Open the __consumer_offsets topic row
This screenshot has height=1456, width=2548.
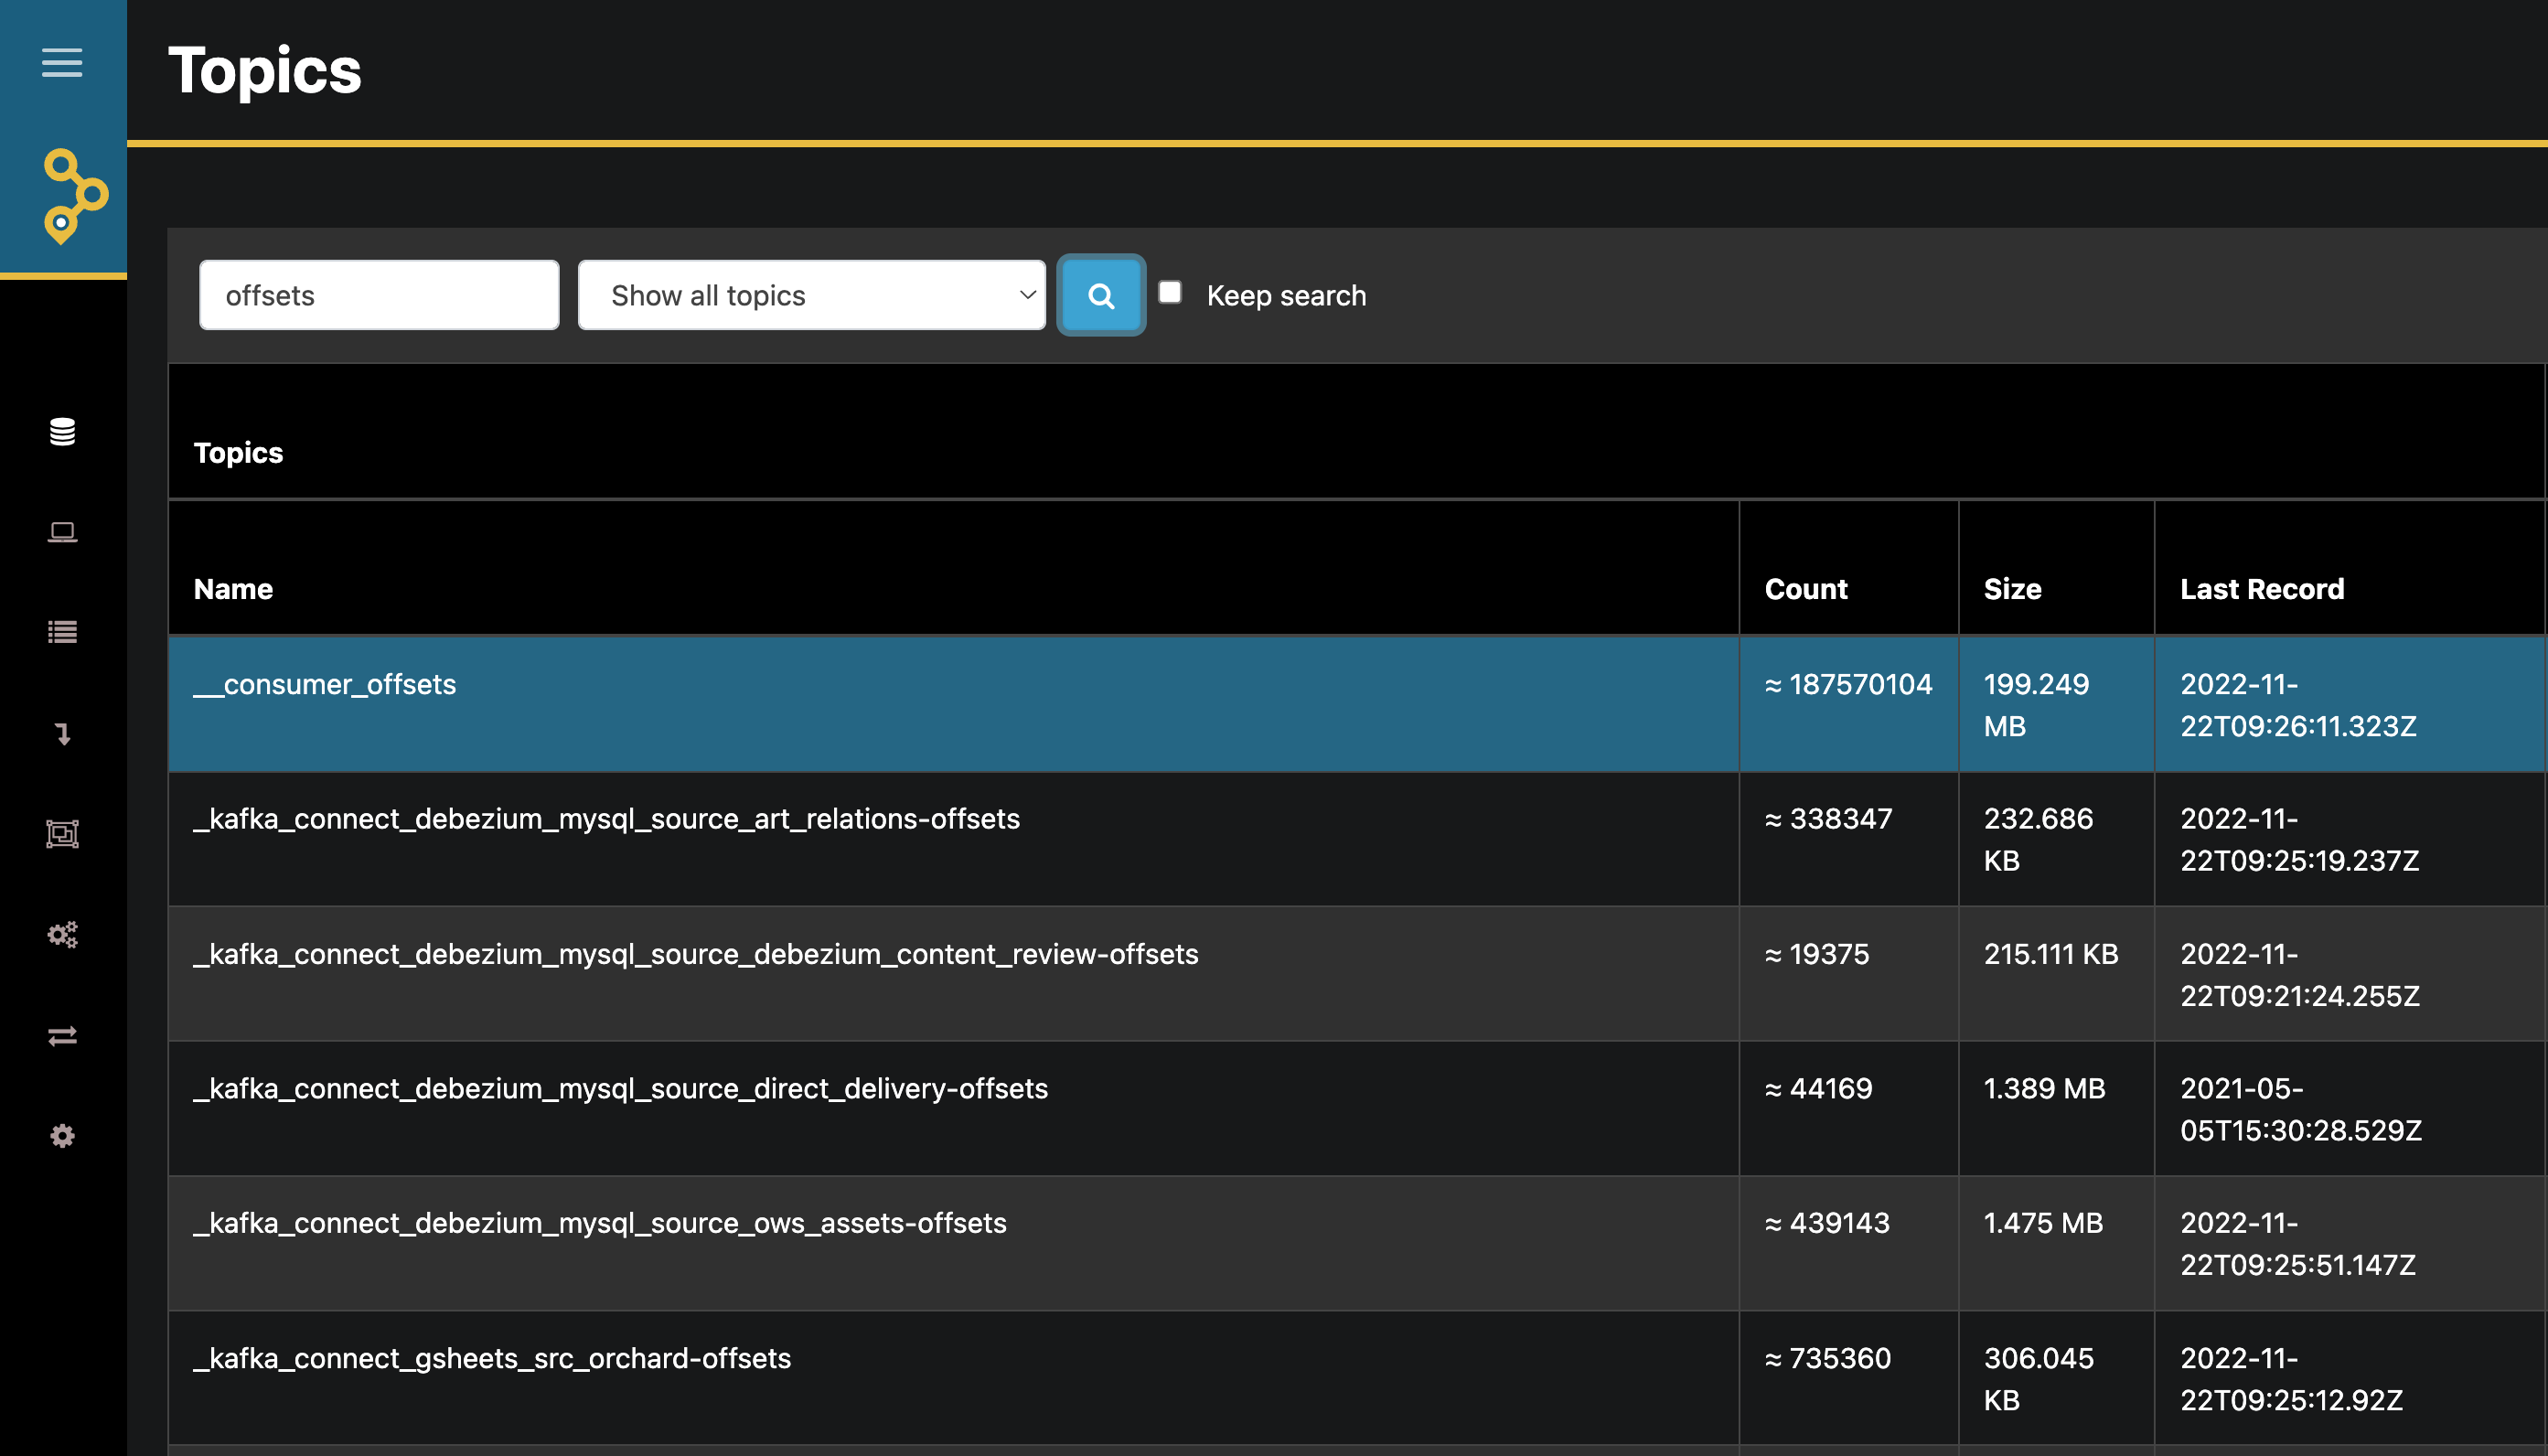pos(1356,705)
